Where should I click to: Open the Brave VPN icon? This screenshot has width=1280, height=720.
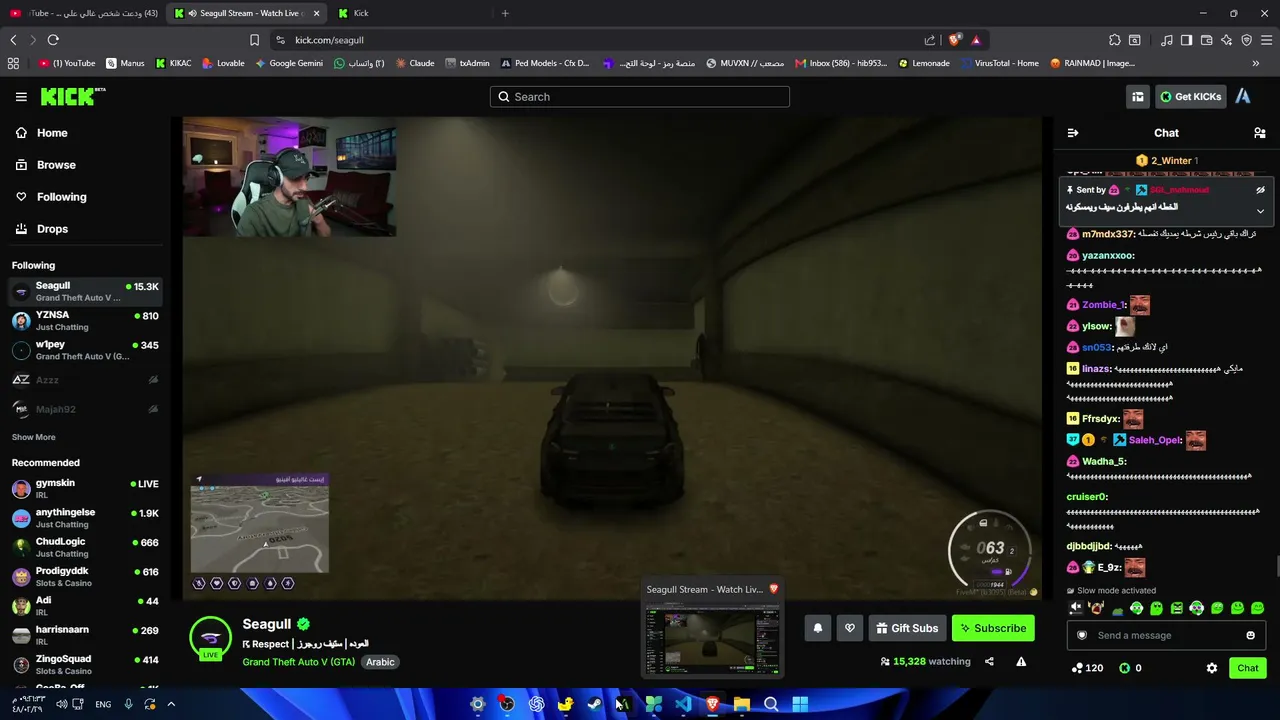click(1246, 40)
